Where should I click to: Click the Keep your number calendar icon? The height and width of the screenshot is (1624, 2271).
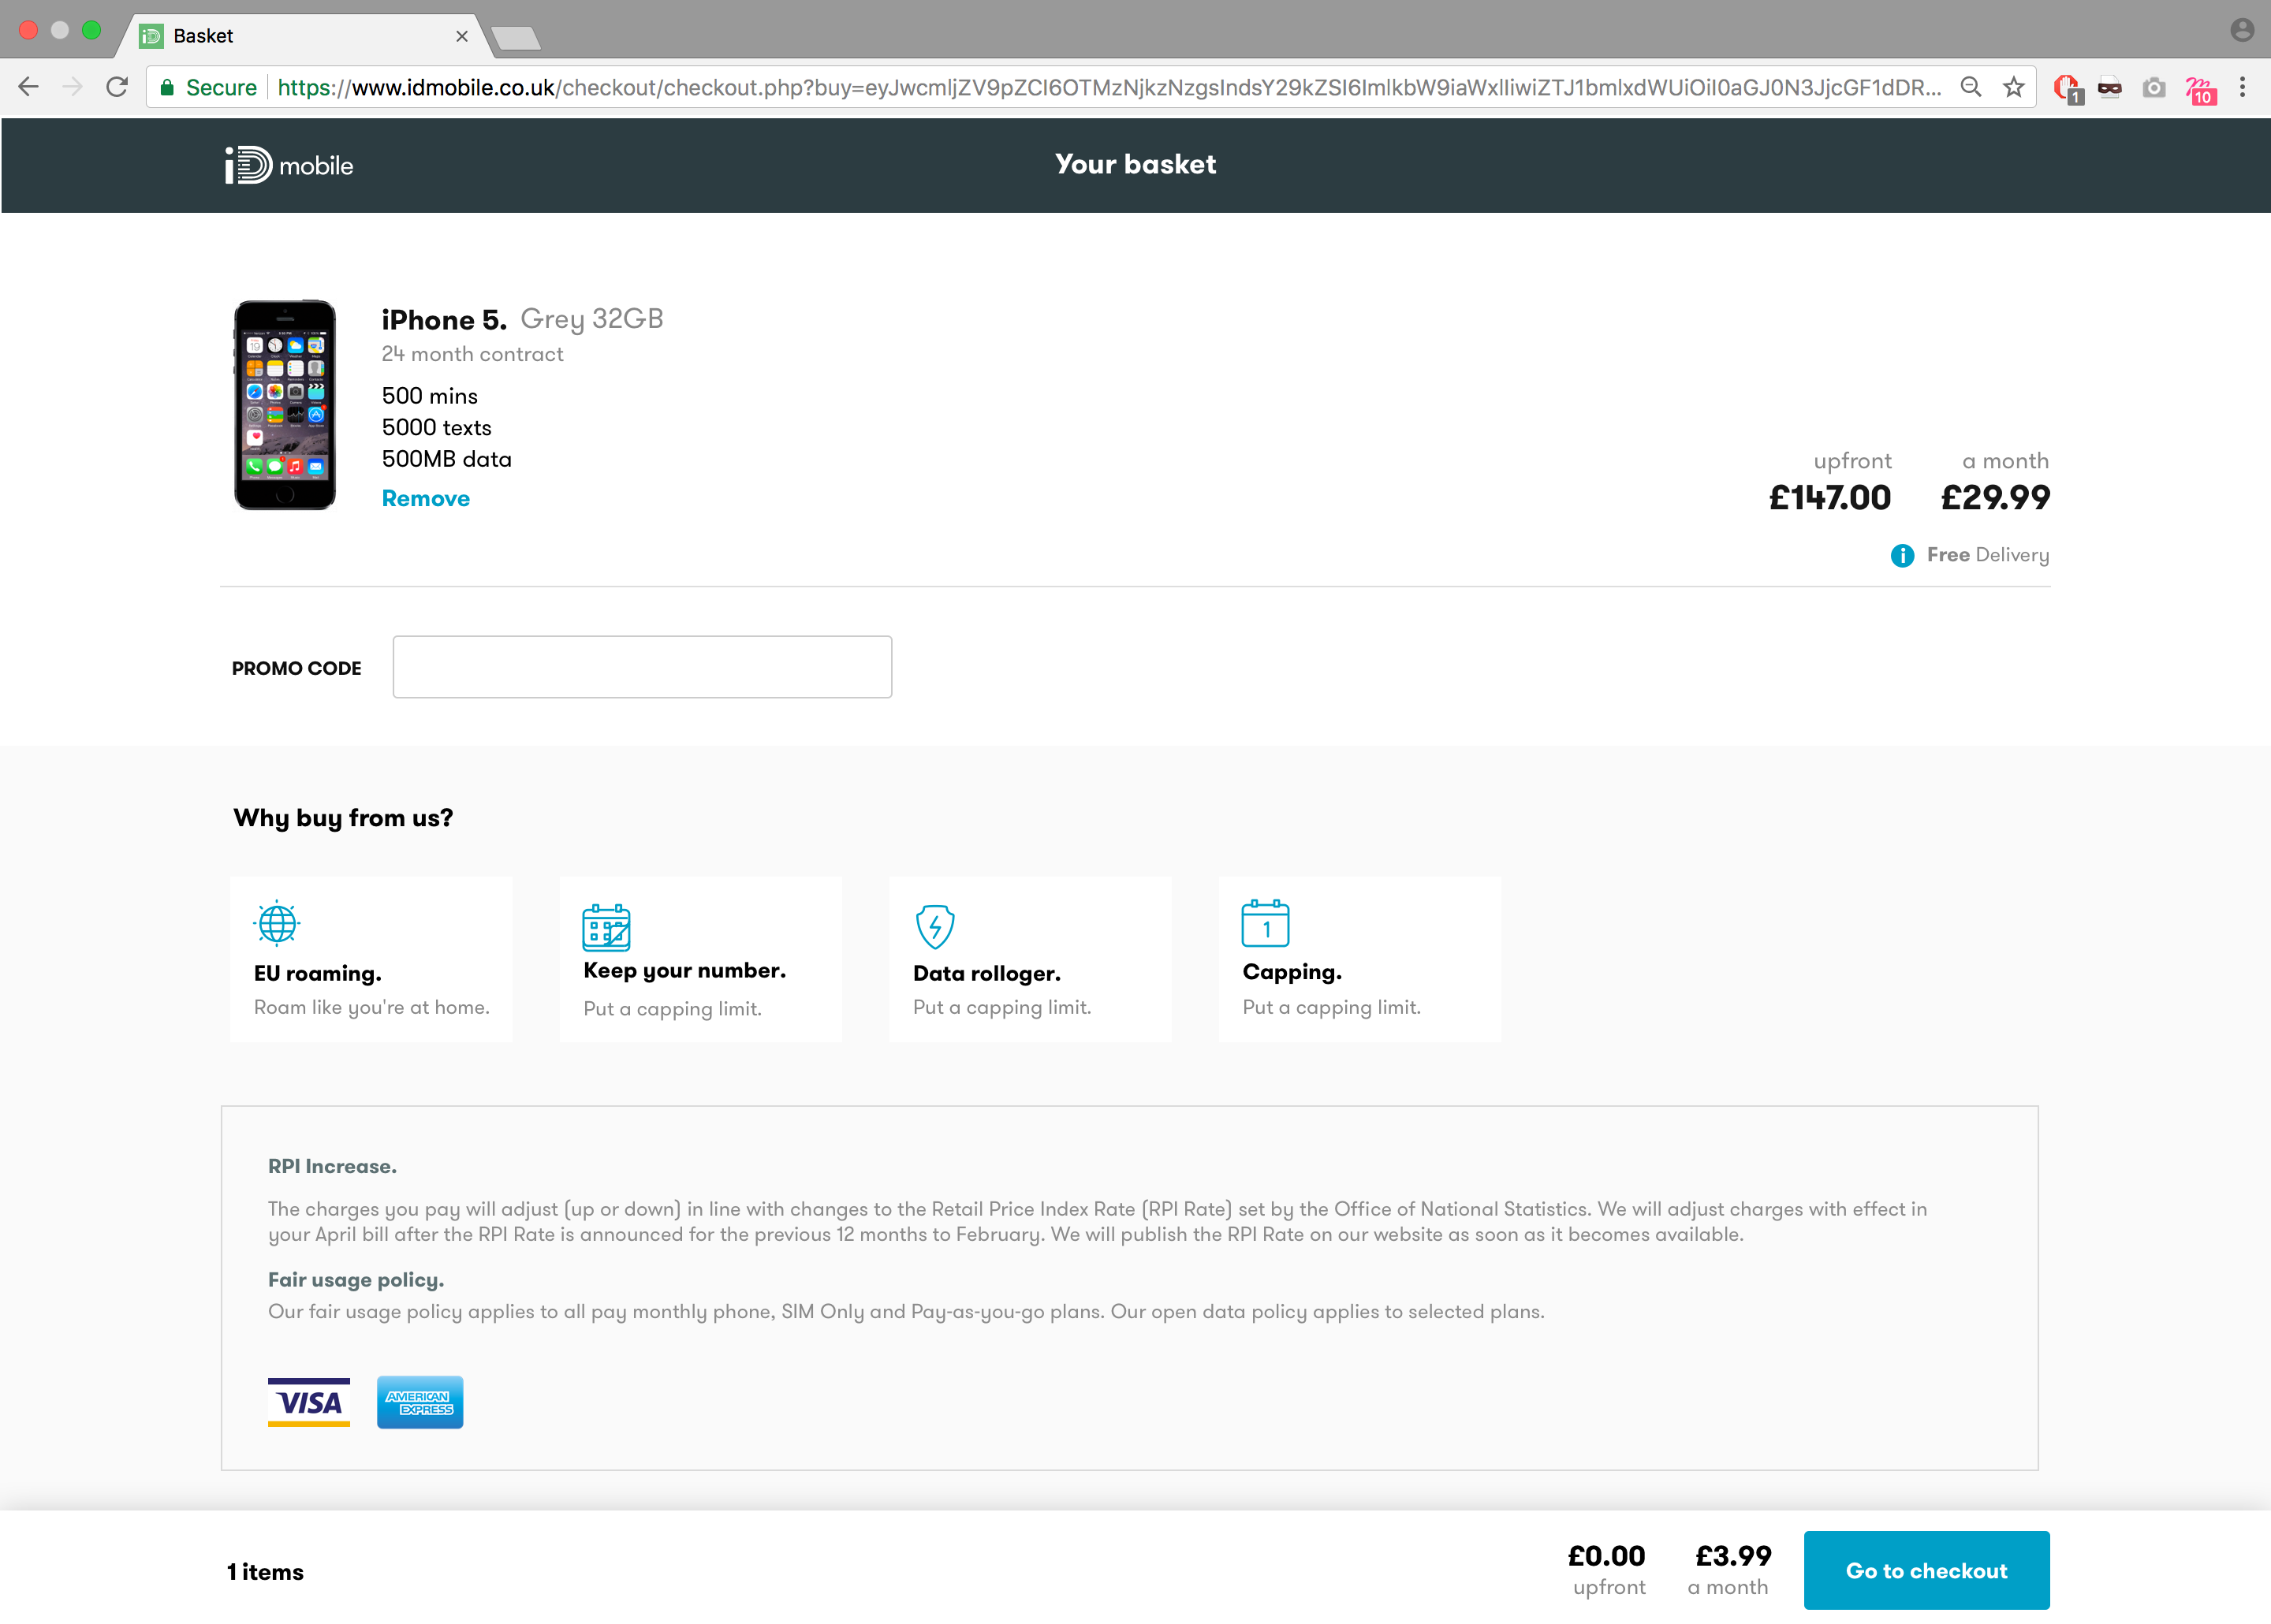(x=606, y=927)
